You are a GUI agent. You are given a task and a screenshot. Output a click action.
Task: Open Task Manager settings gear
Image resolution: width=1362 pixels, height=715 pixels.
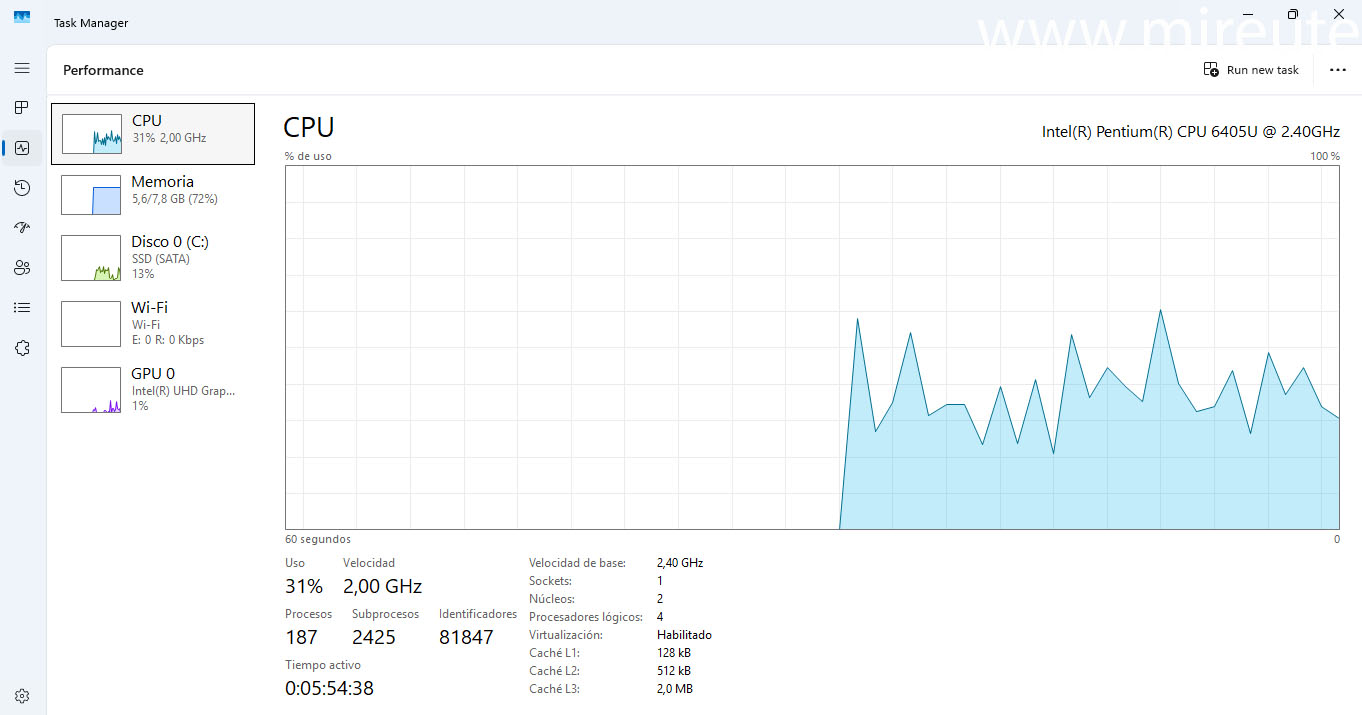coord(22,696)
